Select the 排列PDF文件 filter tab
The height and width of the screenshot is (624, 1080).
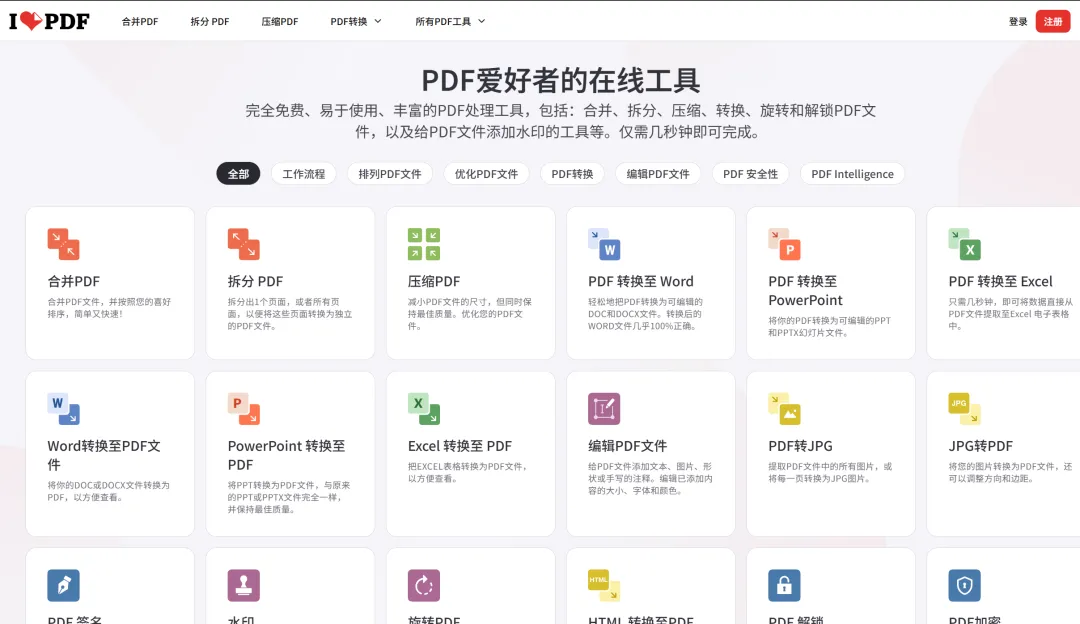pos(390,174)
